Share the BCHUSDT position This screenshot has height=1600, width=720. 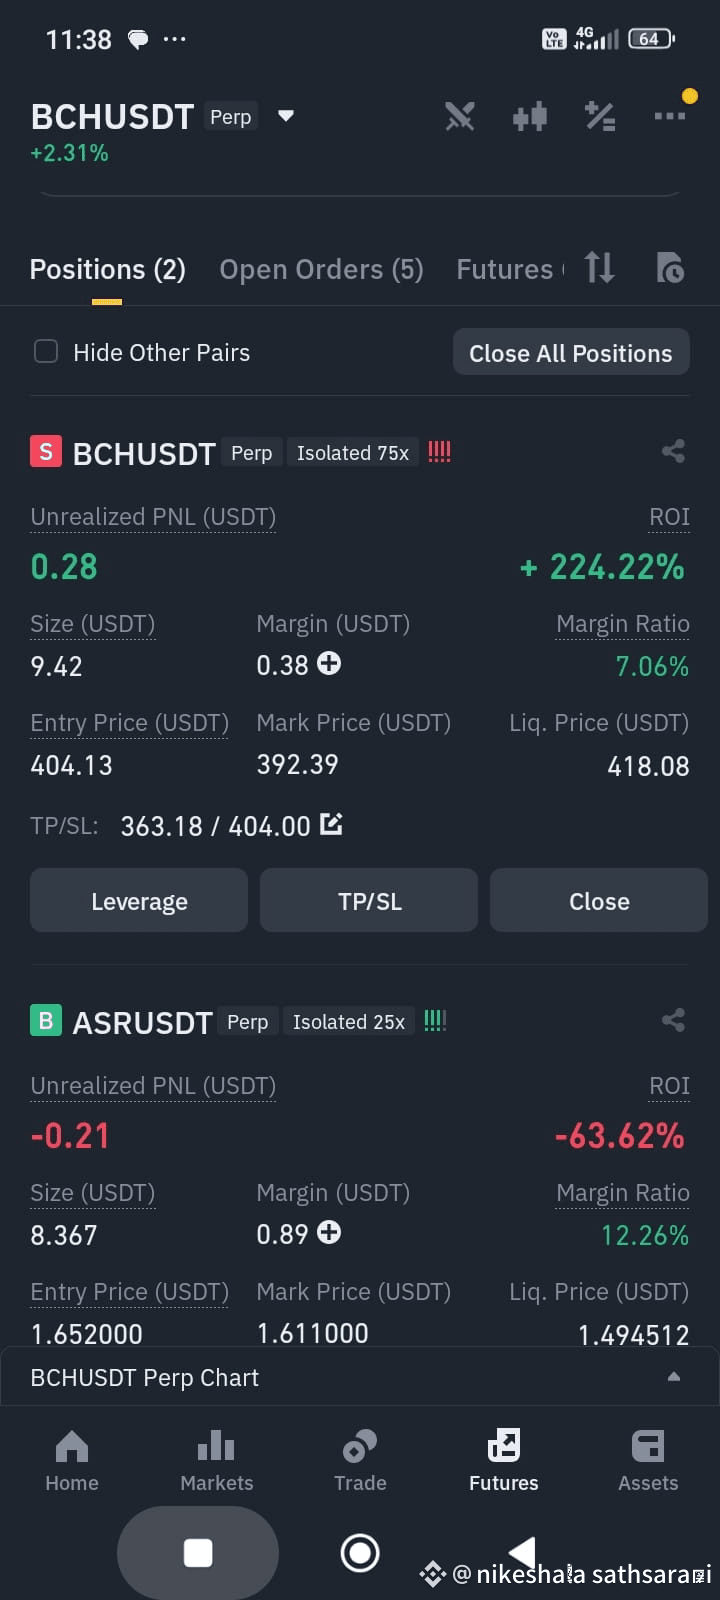[x=673, y=451]
